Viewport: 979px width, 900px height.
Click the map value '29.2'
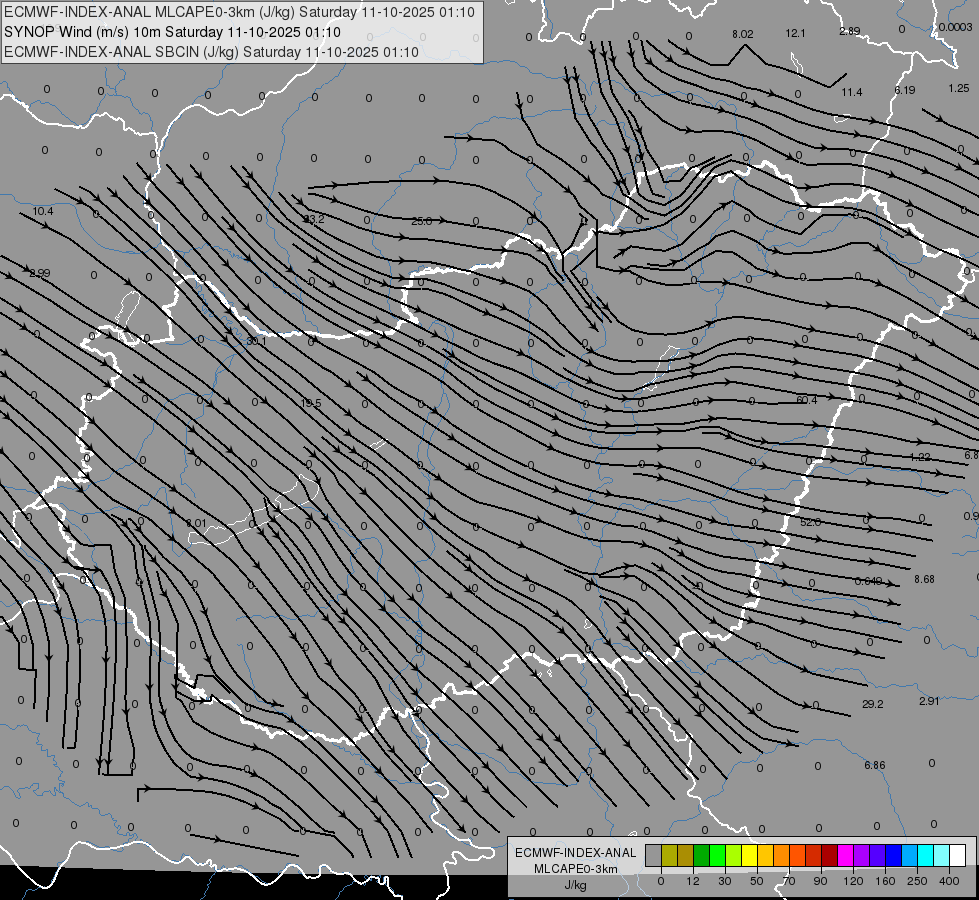tap(872, 704)
